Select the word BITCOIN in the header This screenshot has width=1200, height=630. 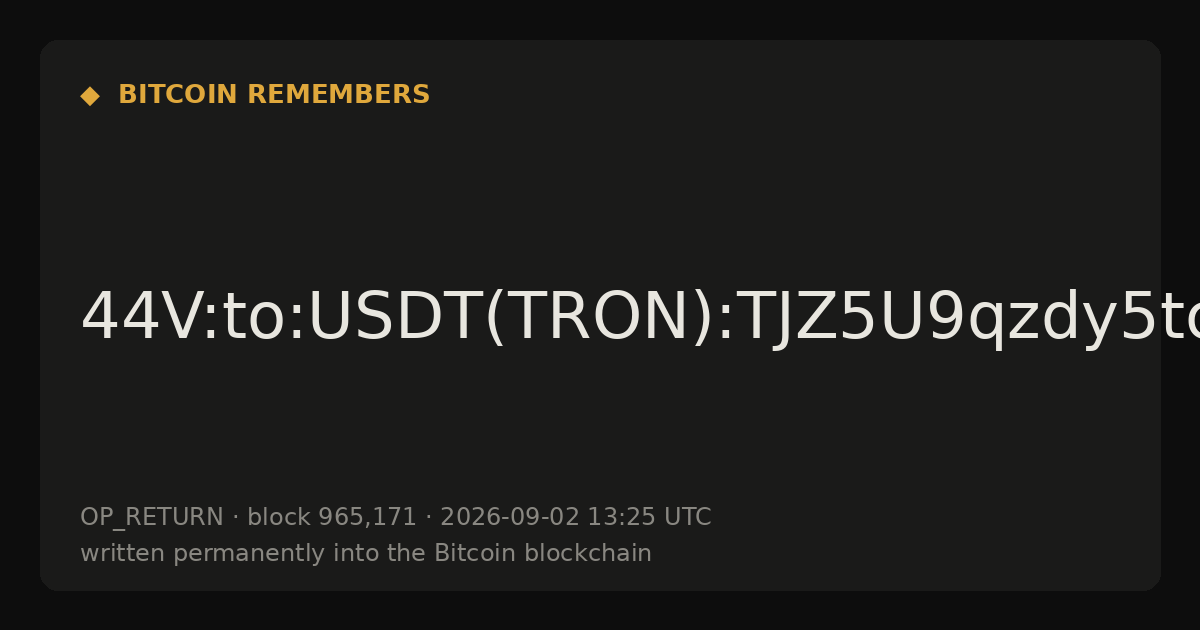tap(179, 95)
